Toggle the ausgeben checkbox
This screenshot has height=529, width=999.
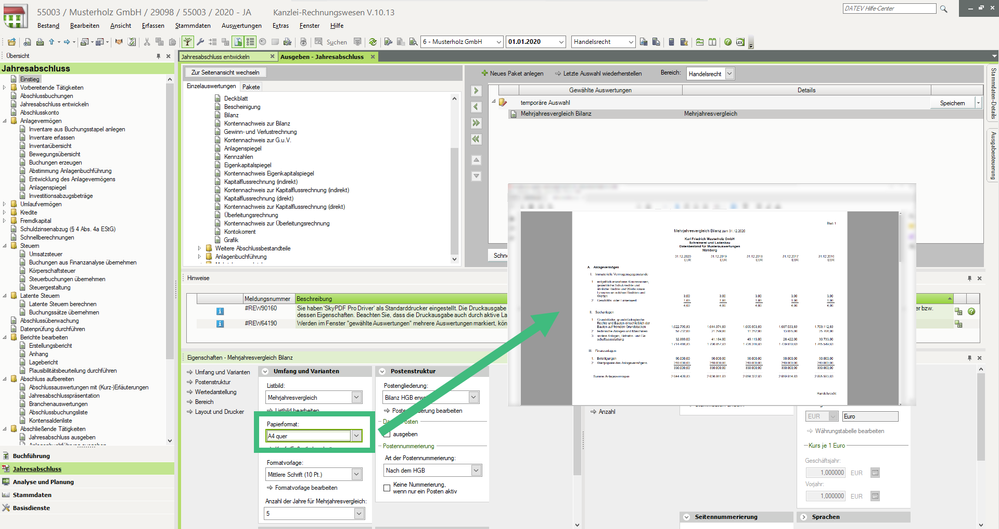tap(387, 434)
